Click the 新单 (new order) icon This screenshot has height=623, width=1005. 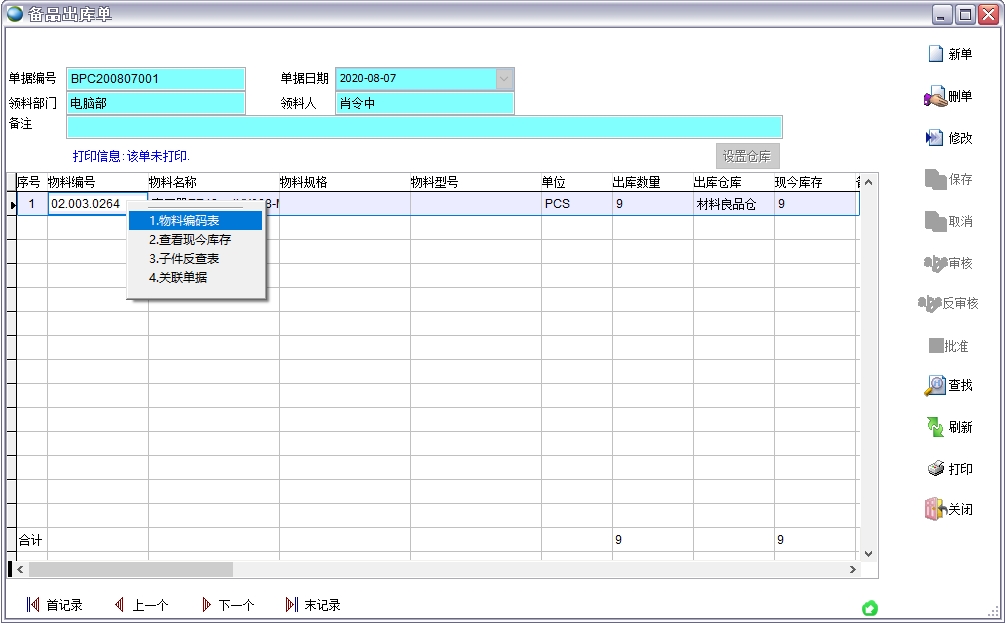pyautogui.click(x=936, y=54)
